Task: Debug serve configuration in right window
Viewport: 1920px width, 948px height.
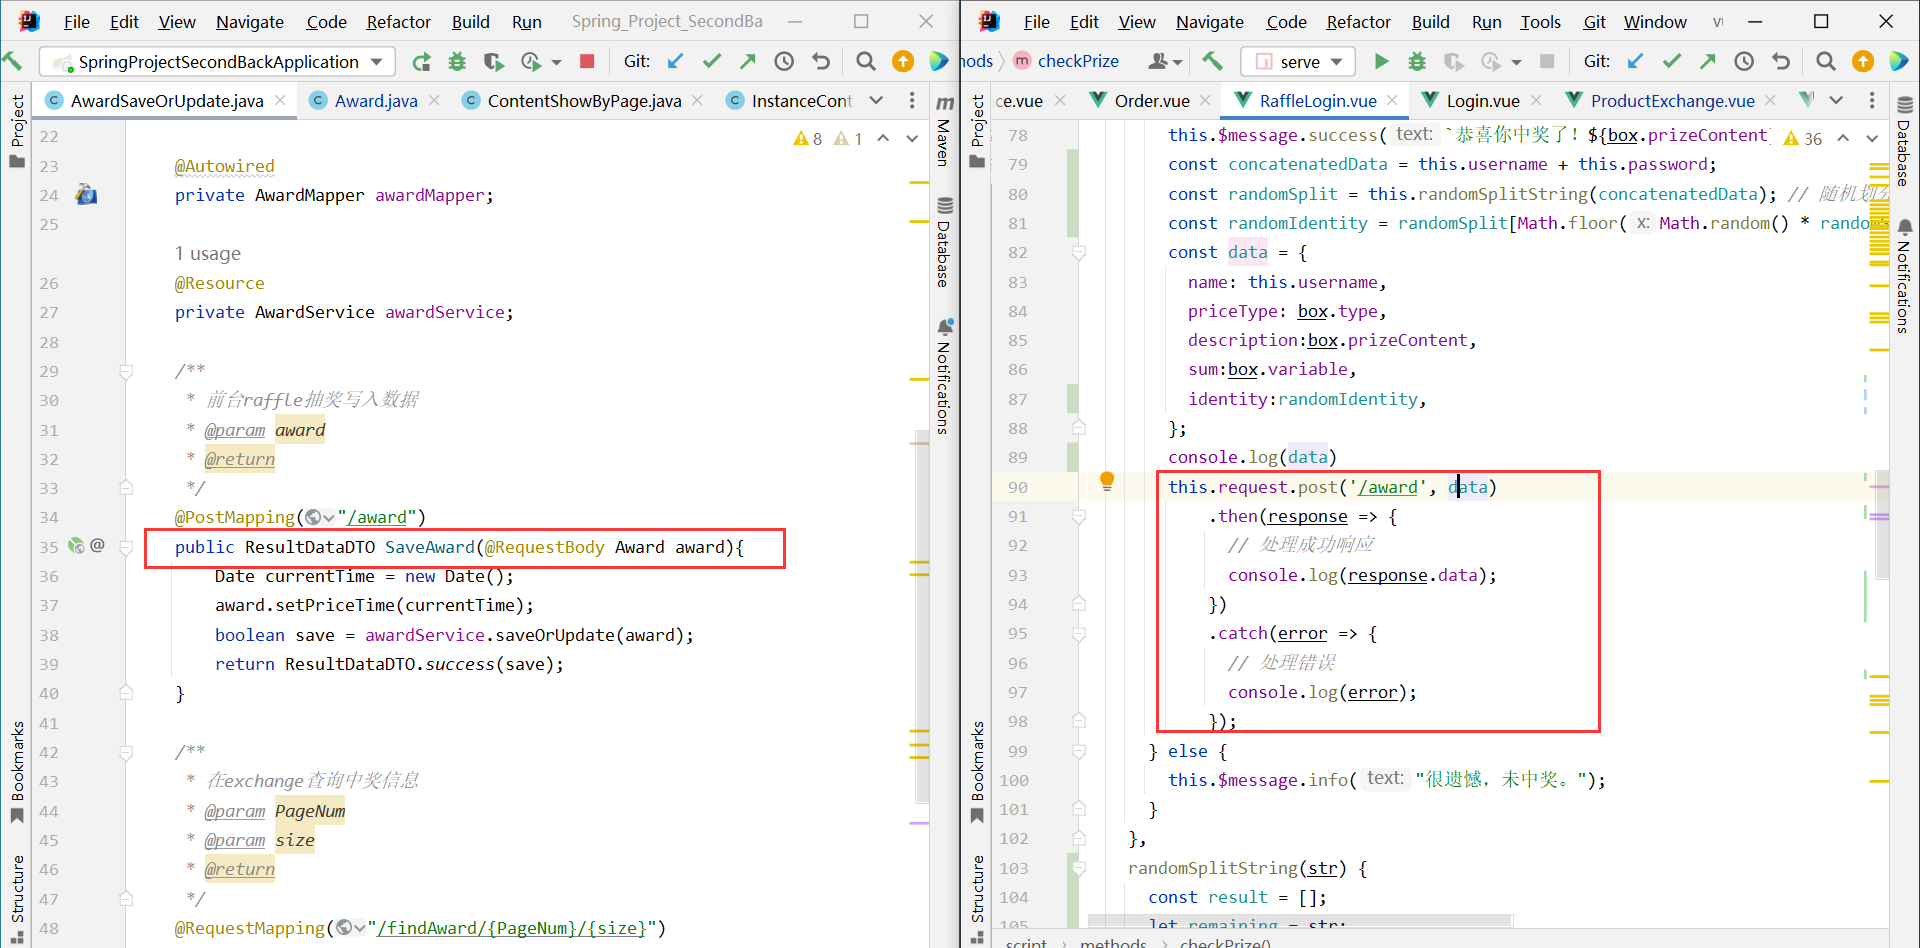Action: [x=1417, y=62]
